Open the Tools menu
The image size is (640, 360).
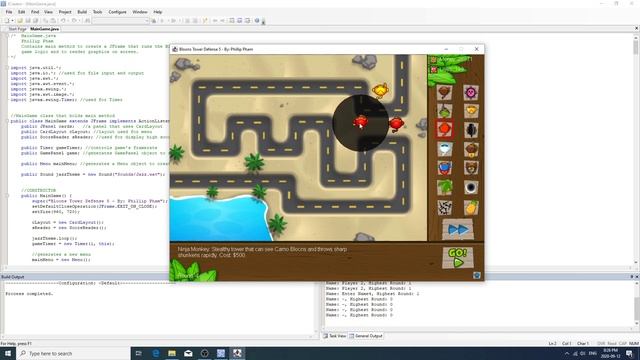click(98, 12)
